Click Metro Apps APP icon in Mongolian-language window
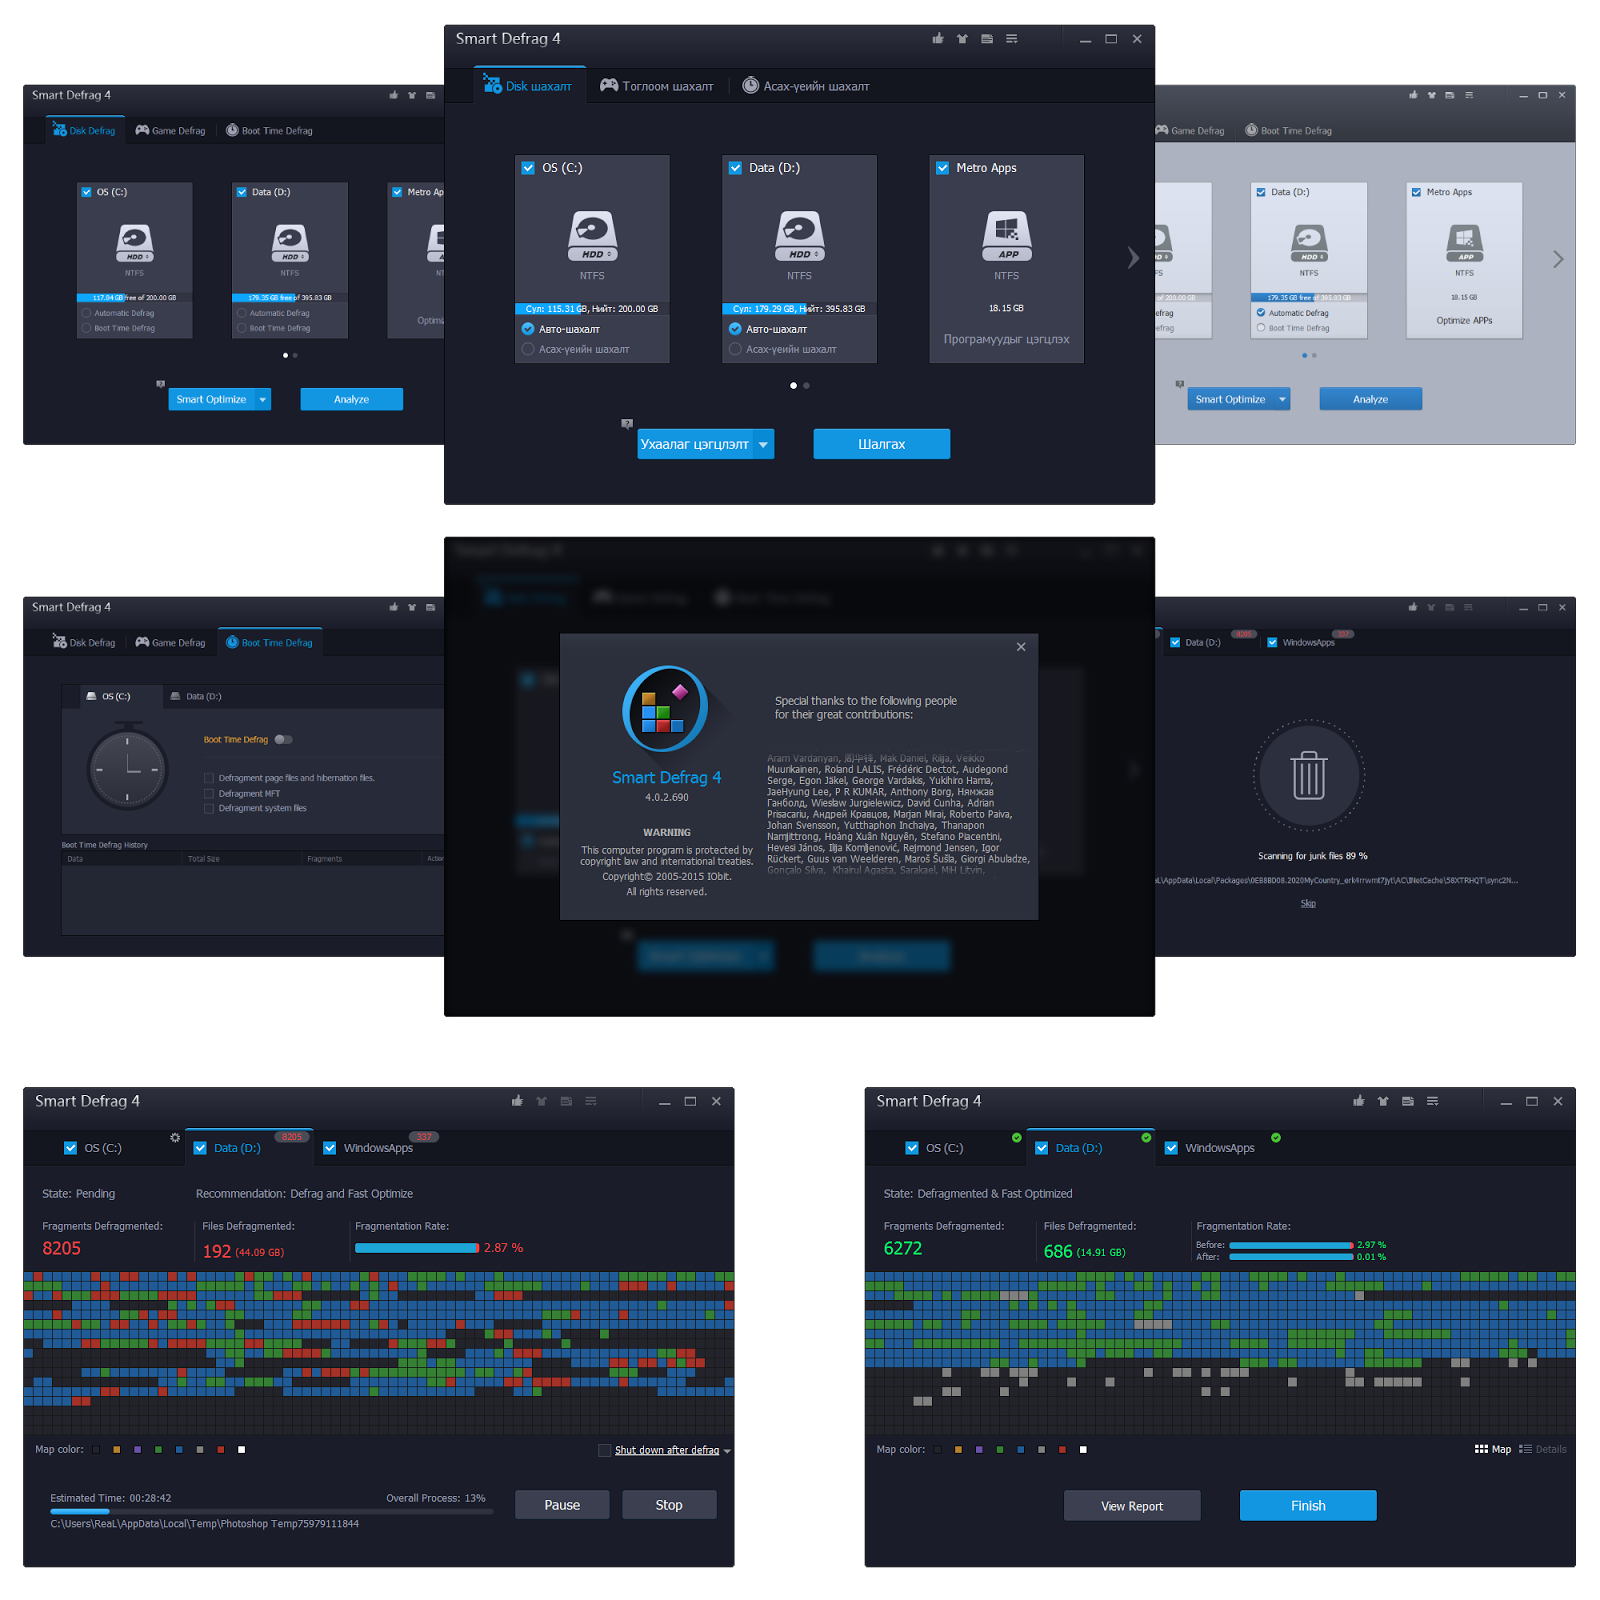1600x1600 pixels. (1007, 237)
